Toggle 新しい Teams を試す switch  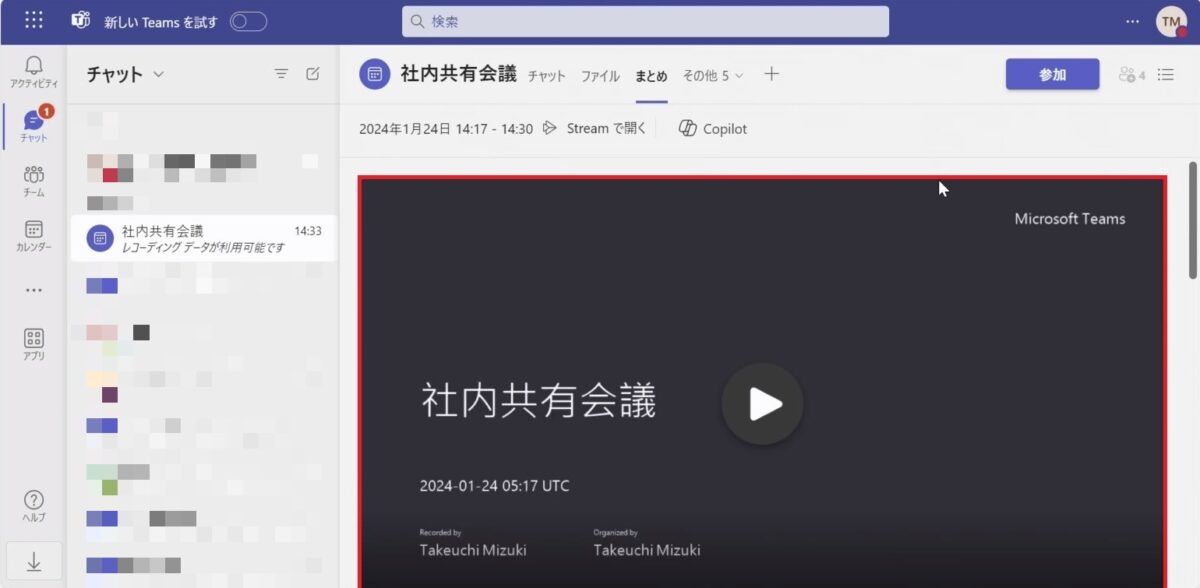point(247,20)
